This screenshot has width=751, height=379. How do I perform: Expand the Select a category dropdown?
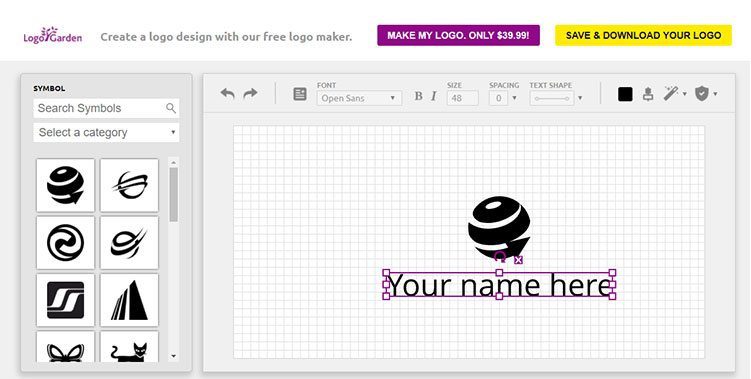[106, 132]
